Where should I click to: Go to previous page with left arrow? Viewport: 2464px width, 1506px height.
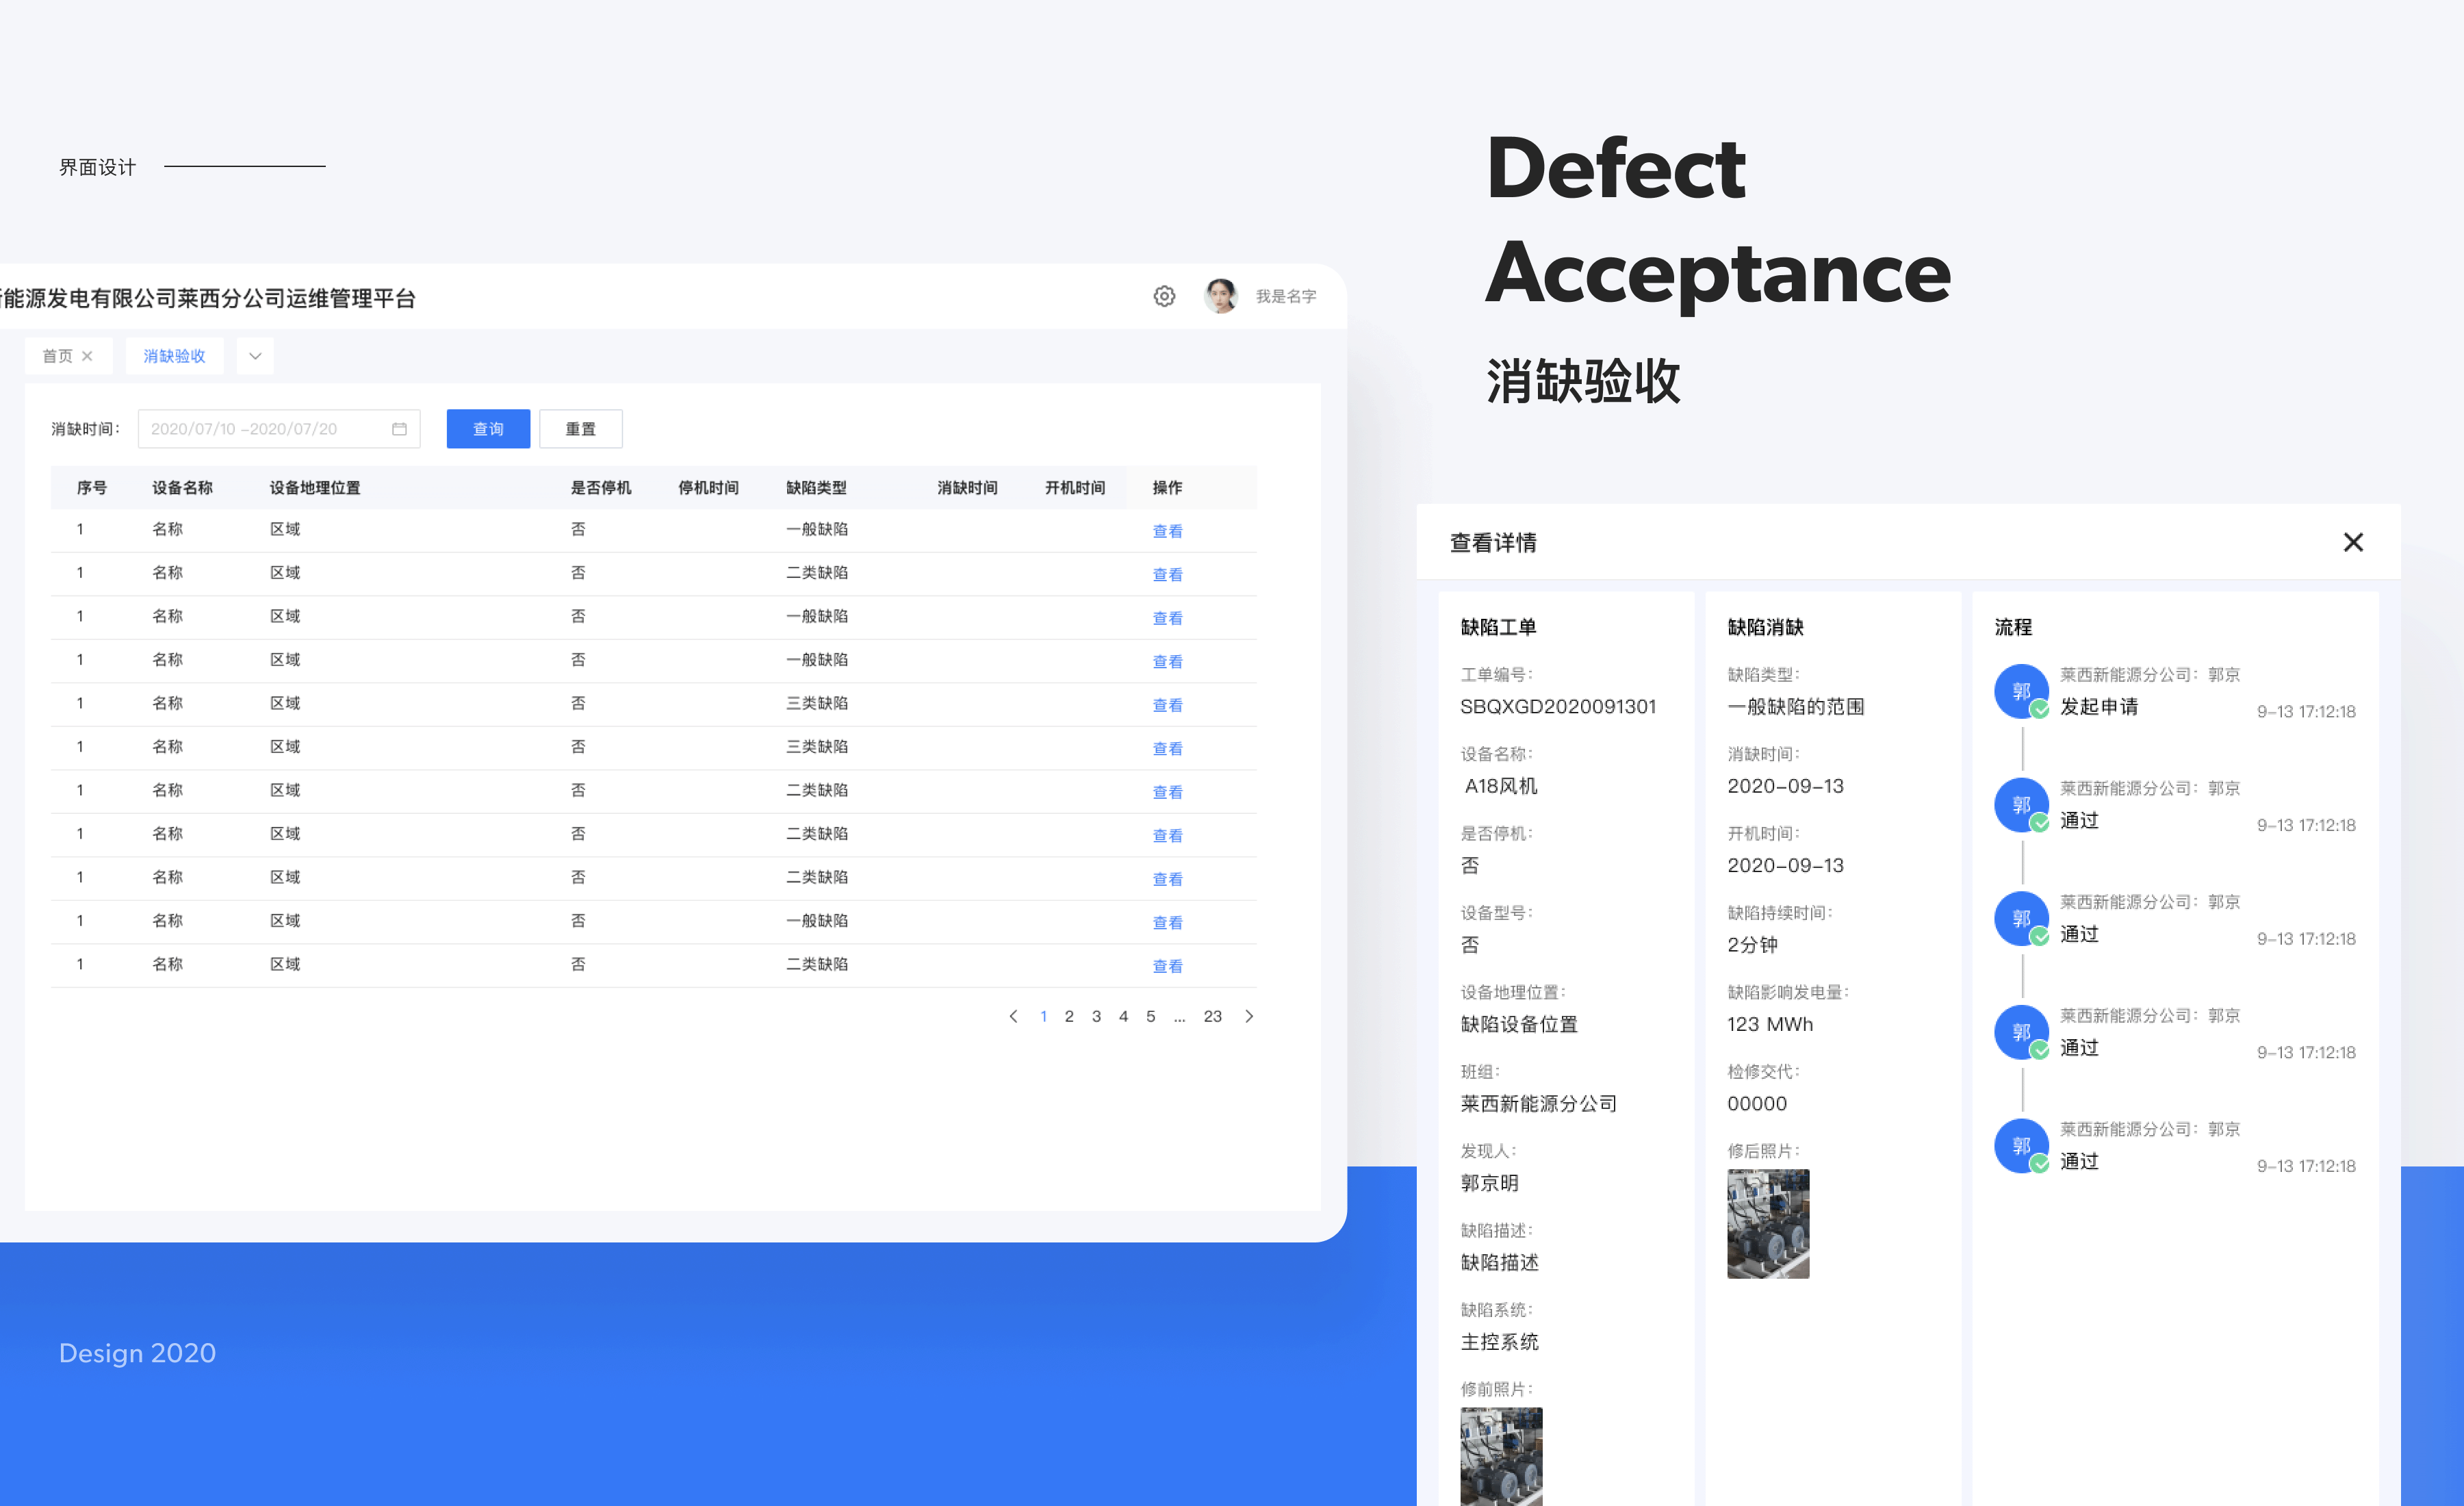click(x=1014, y=1016)
